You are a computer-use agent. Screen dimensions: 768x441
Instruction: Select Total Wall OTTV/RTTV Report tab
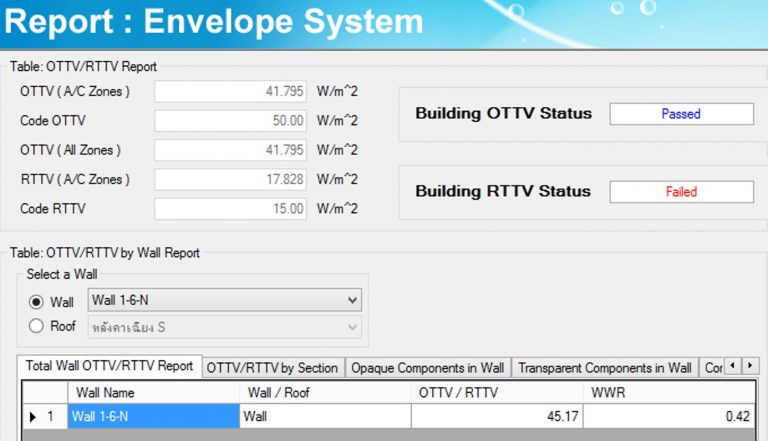coord(109,366)
